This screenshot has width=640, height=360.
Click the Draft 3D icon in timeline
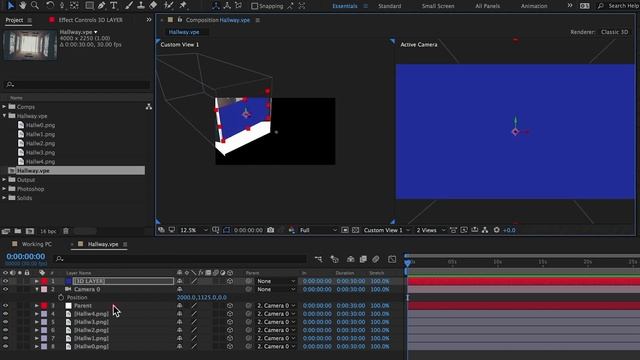coord(335,259)
